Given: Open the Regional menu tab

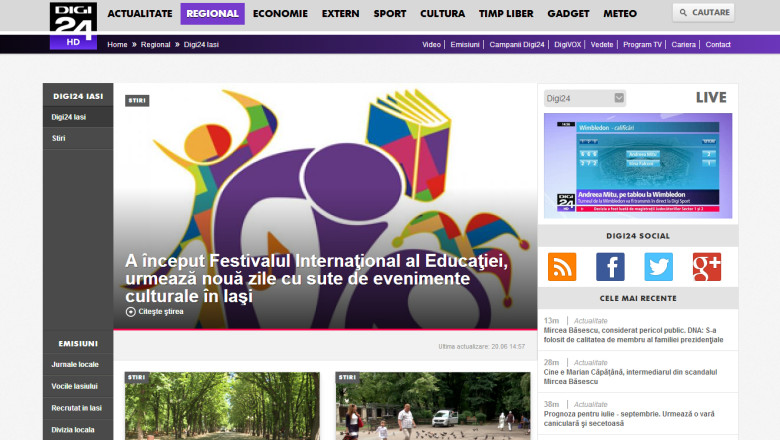Looking at the screenshot, I should pyautogui.click(x=212, y=14).
